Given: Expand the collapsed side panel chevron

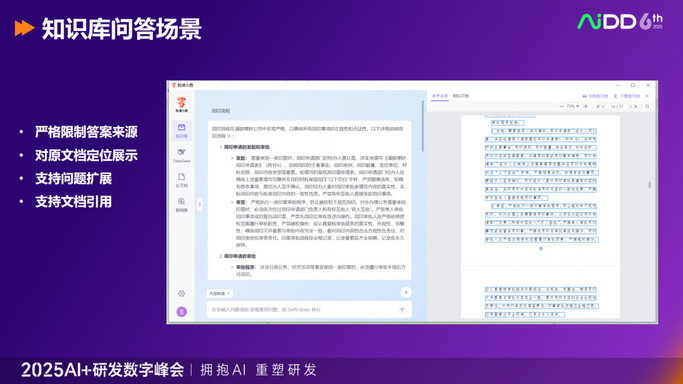Looking at the screenshot, I should point(200,204).
